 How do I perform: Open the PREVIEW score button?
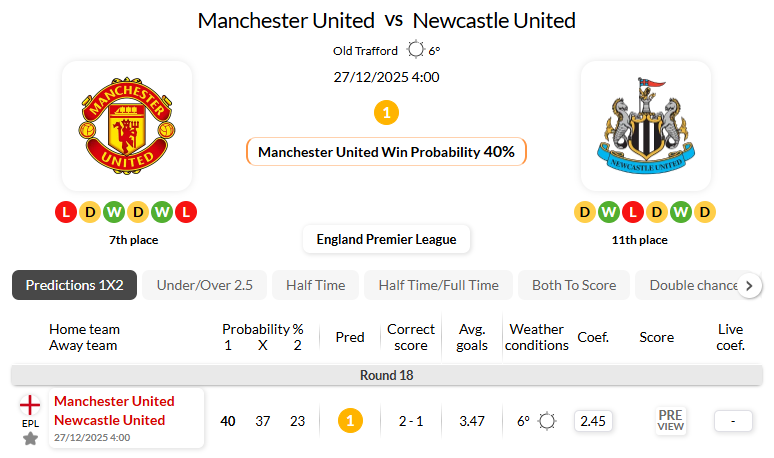click(x=670, y=421)
